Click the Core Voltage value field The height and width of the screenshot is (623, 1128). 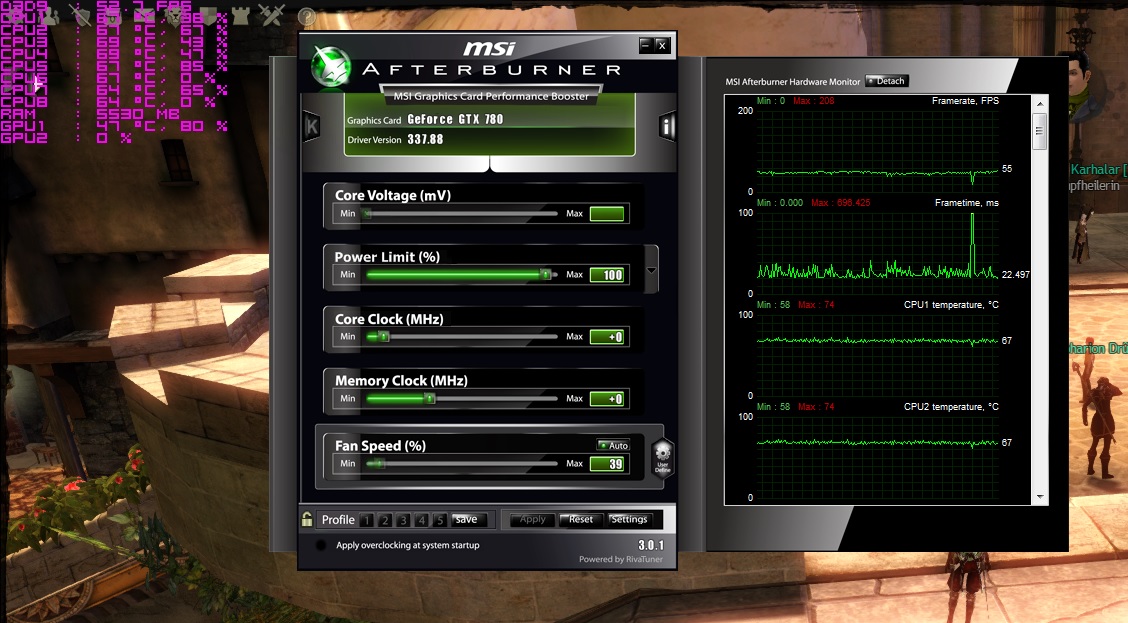coord(607,214)
